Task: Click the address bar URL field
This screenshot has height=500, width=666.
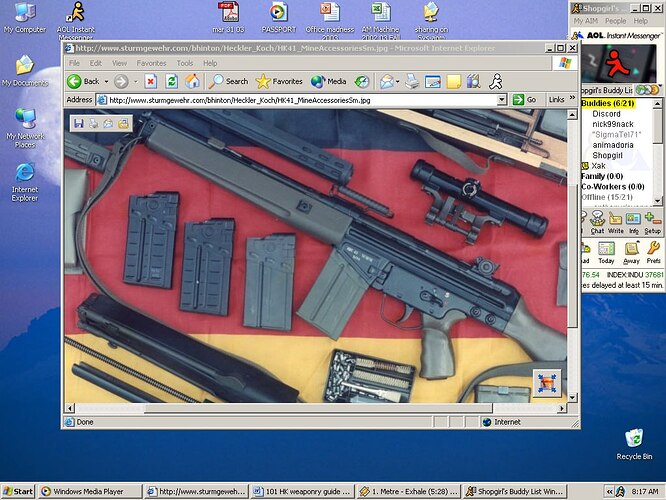Action: click(300, 100)
